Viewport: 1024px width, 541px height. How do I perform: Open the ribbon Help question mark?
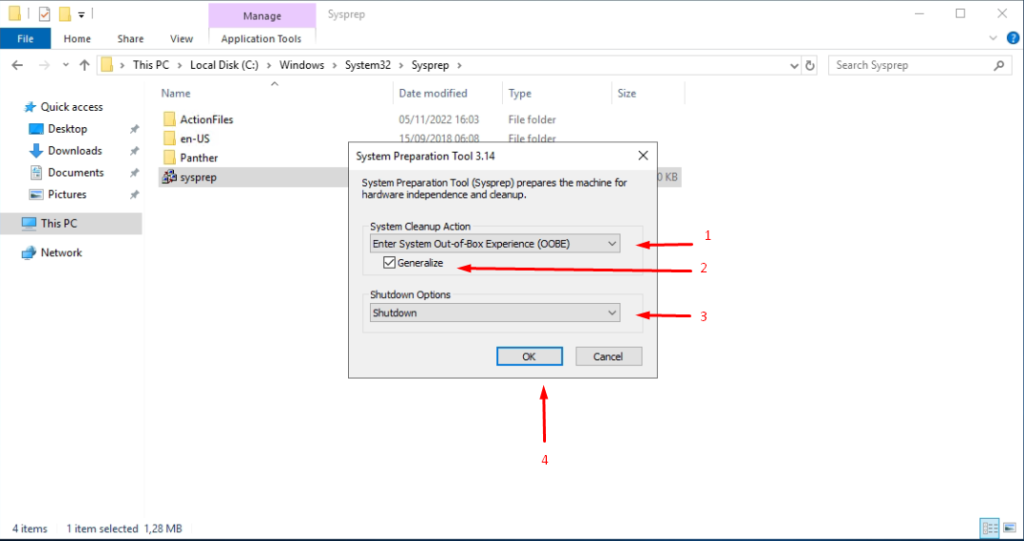point(1009,39)
